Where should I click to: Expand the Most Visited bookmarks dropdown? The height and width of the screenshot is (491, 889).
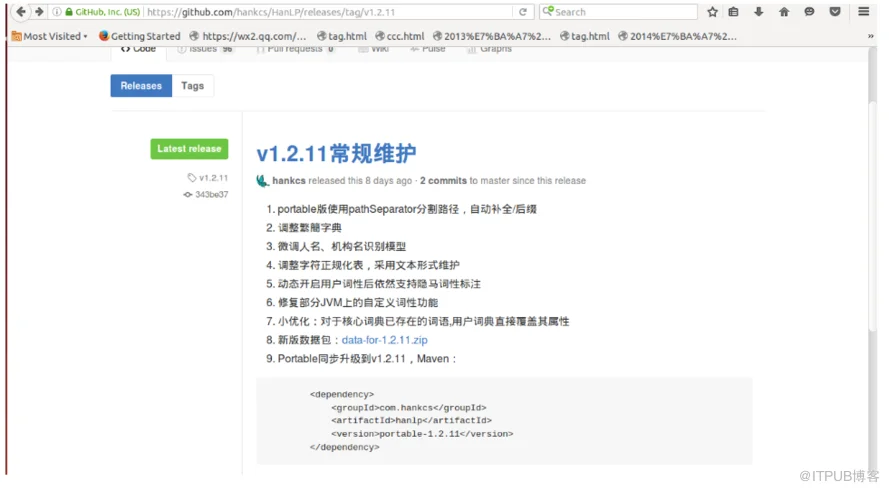coord(49,36)
